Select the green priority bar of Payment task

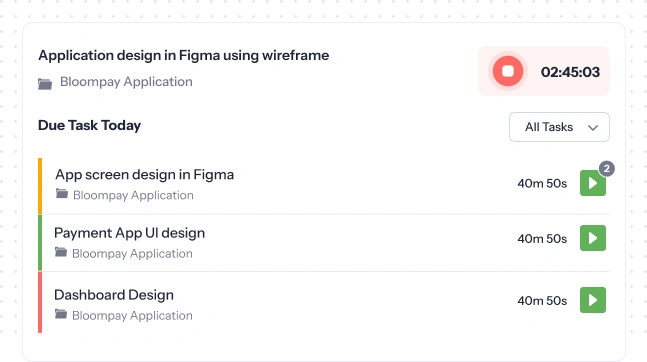[40, 243]
